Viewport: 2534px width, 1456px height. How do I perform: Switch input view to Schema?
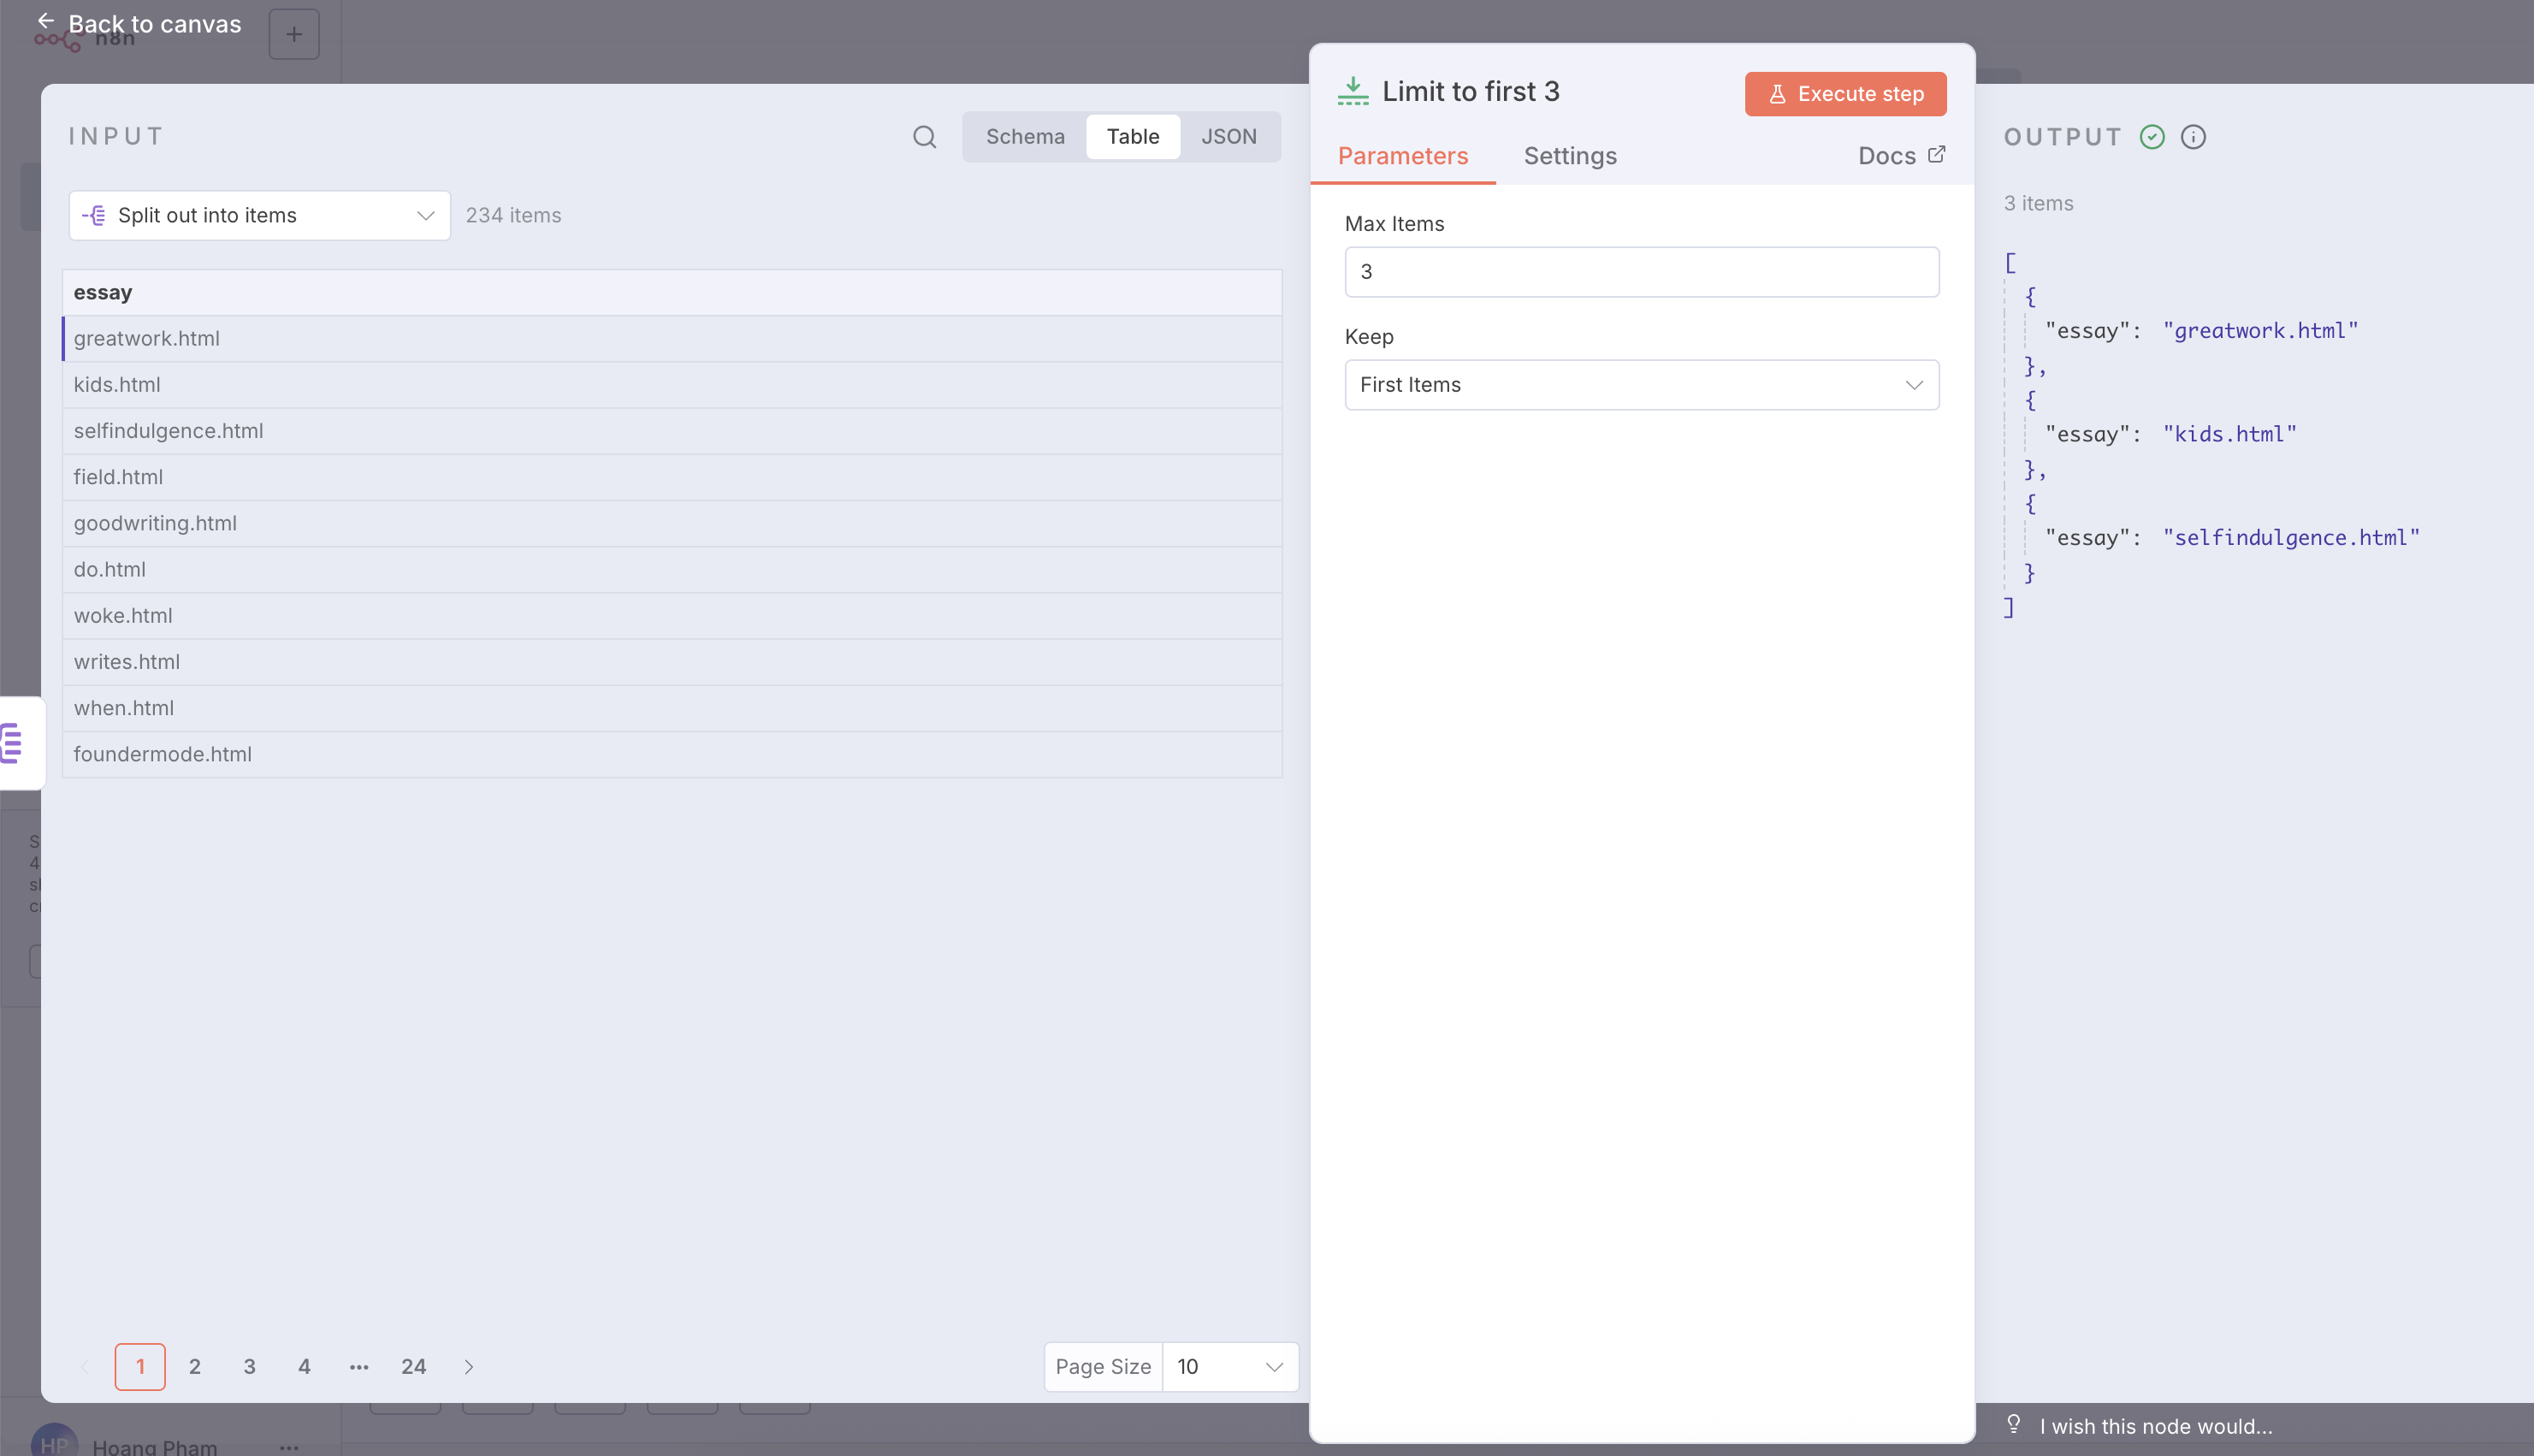pos(1025,137)
